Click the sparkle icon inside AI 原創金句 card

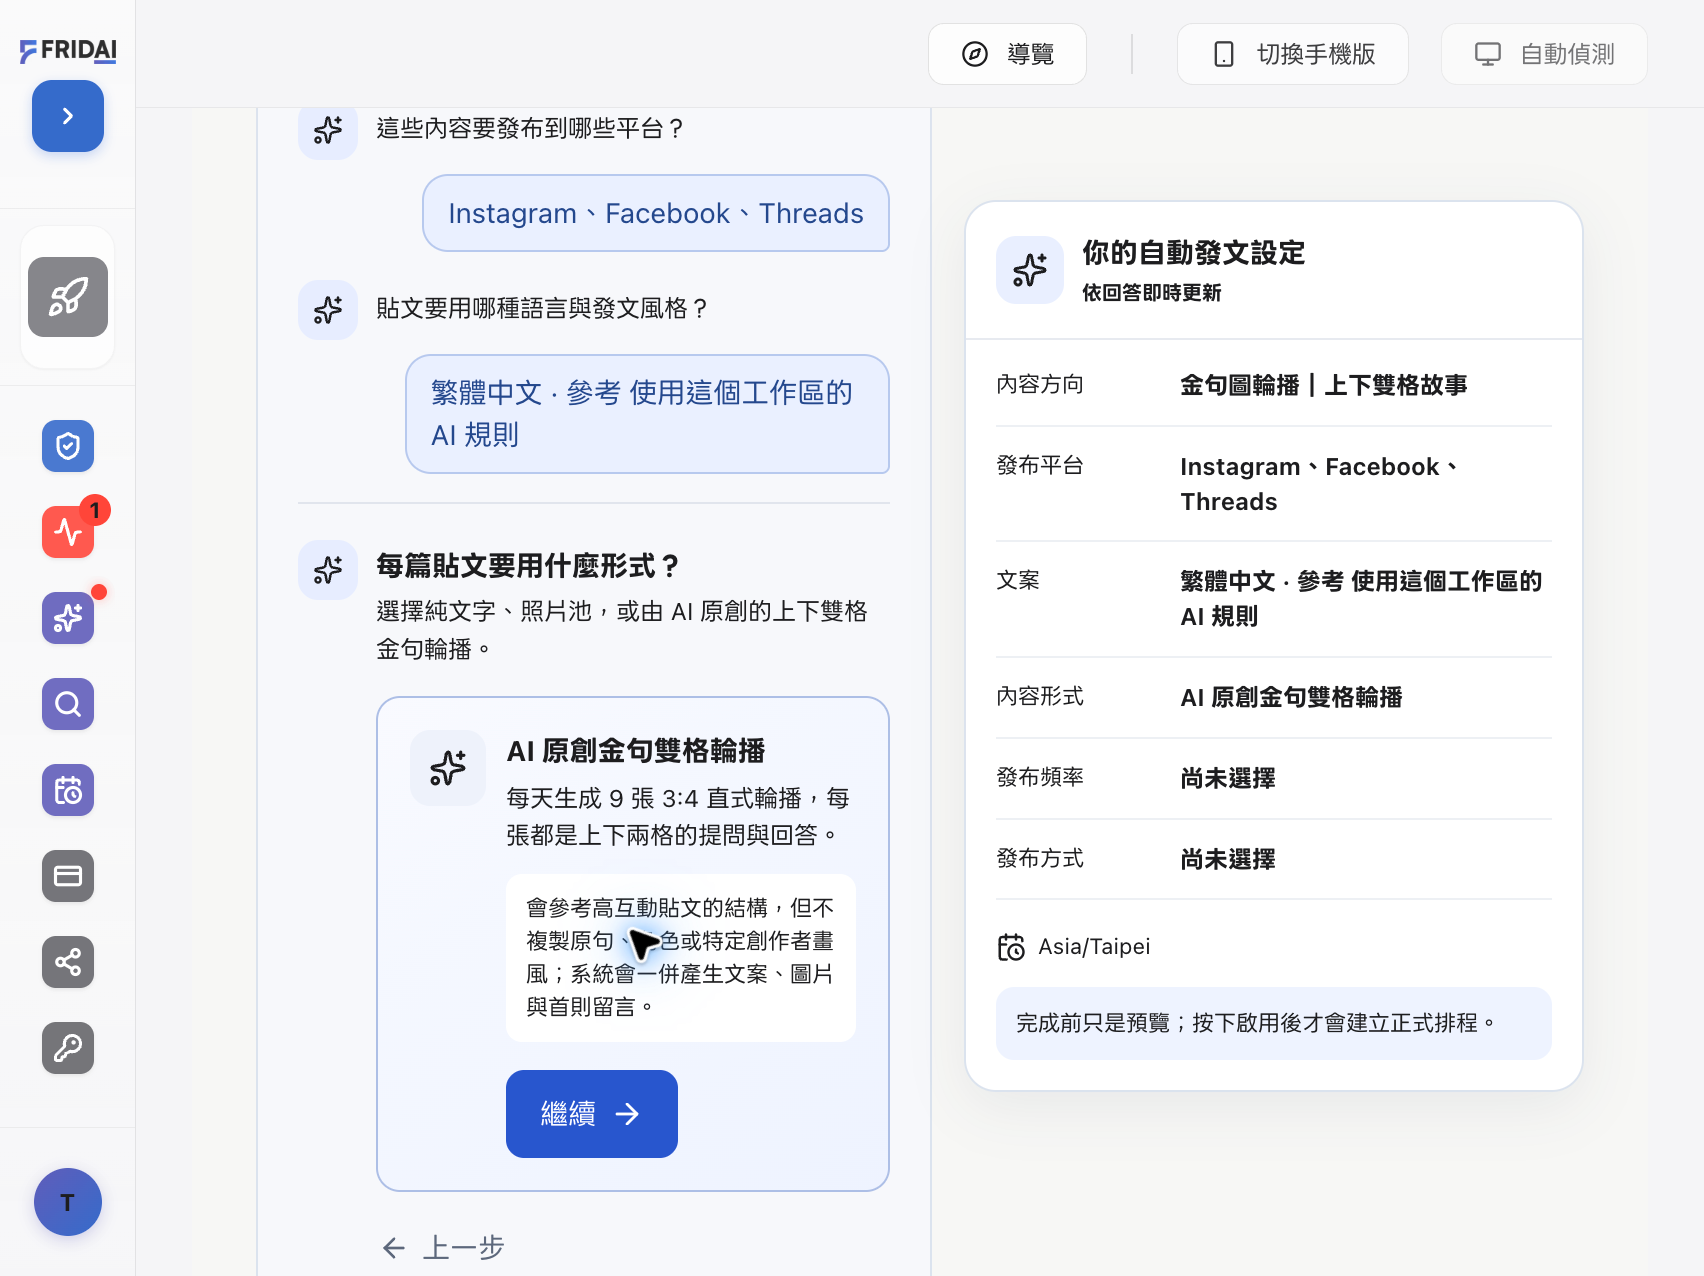pyautogui.click(x=448, y=768)
